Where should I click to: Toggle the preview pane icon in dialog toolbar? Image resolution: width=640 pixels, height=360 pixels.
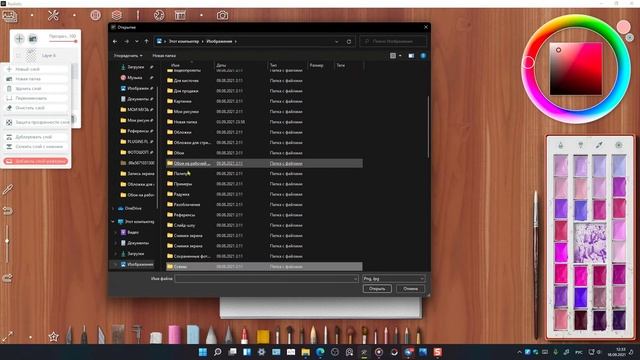pyautogui.click(x=411, y=56)
